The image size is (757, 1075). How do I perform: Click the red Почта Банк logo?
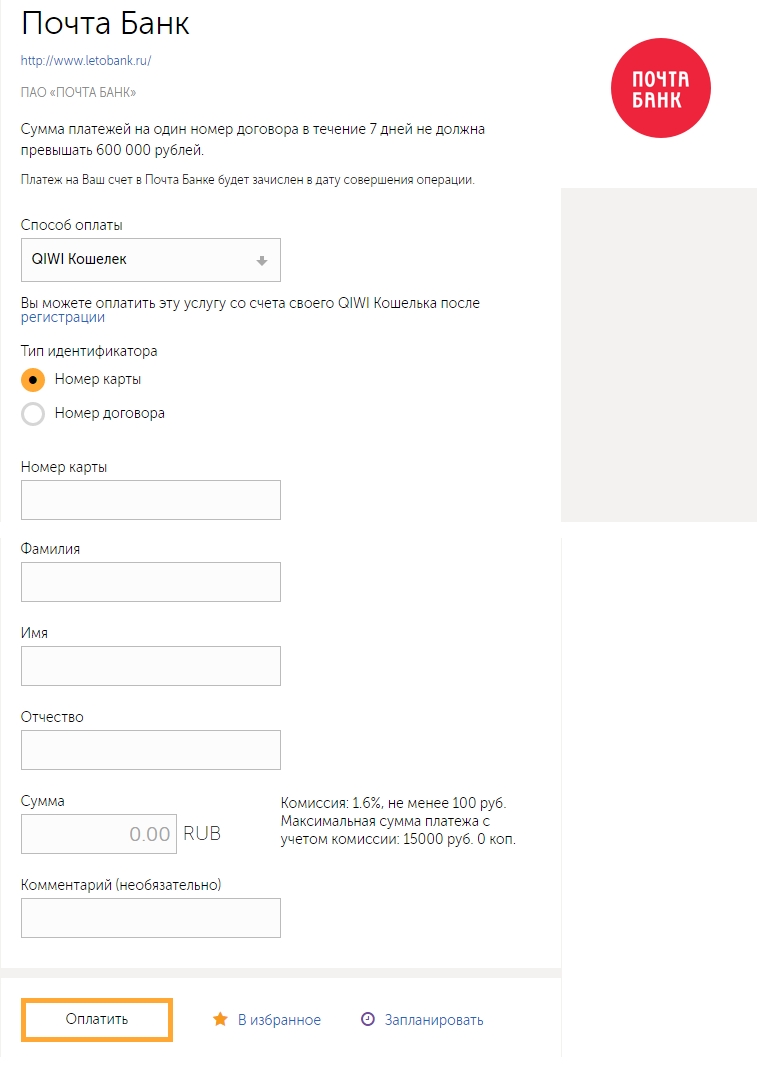pos(660,88)
